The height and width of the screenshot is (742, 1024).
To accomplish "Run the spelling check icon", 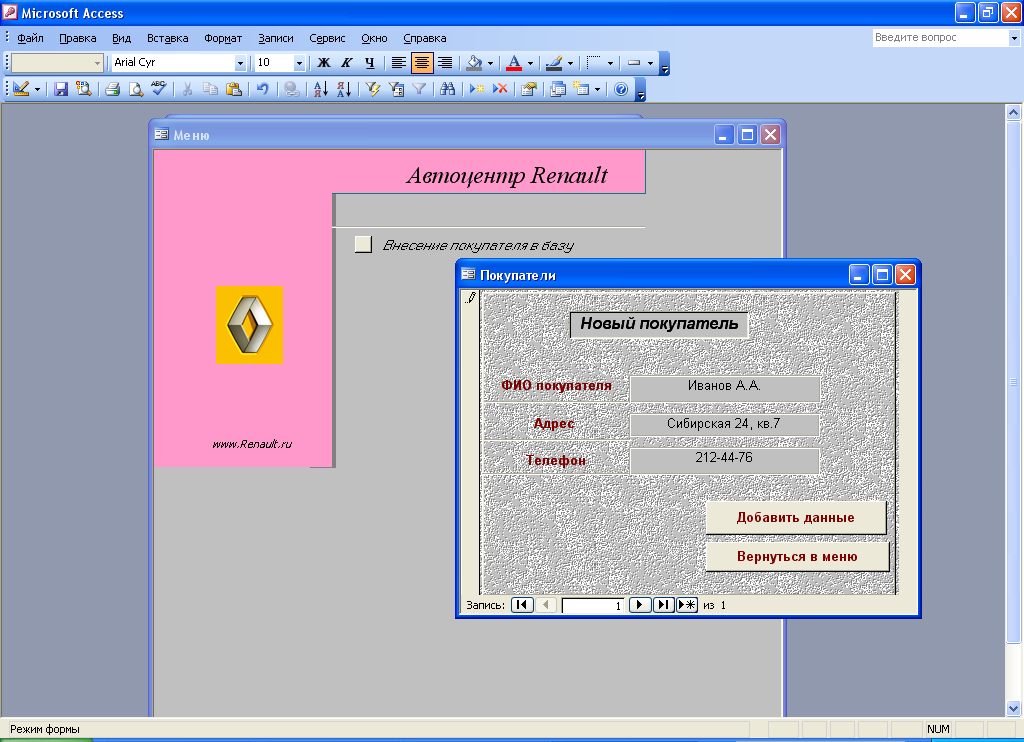I will tap(159, 88).
